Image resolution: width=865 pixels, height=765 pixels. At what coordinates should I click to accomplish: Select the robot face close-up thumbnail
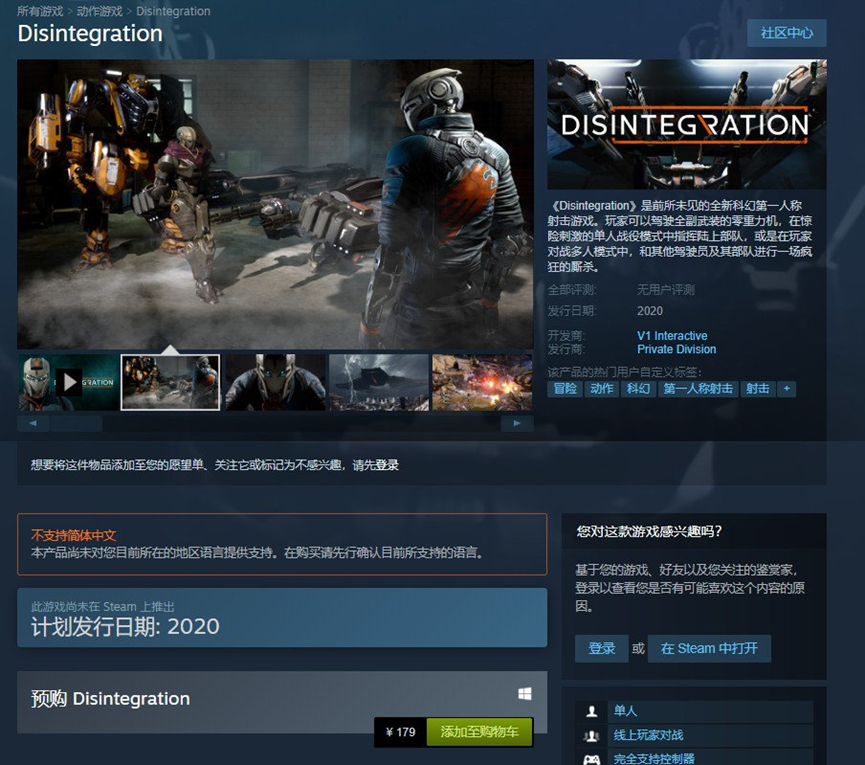pos(275,382)
